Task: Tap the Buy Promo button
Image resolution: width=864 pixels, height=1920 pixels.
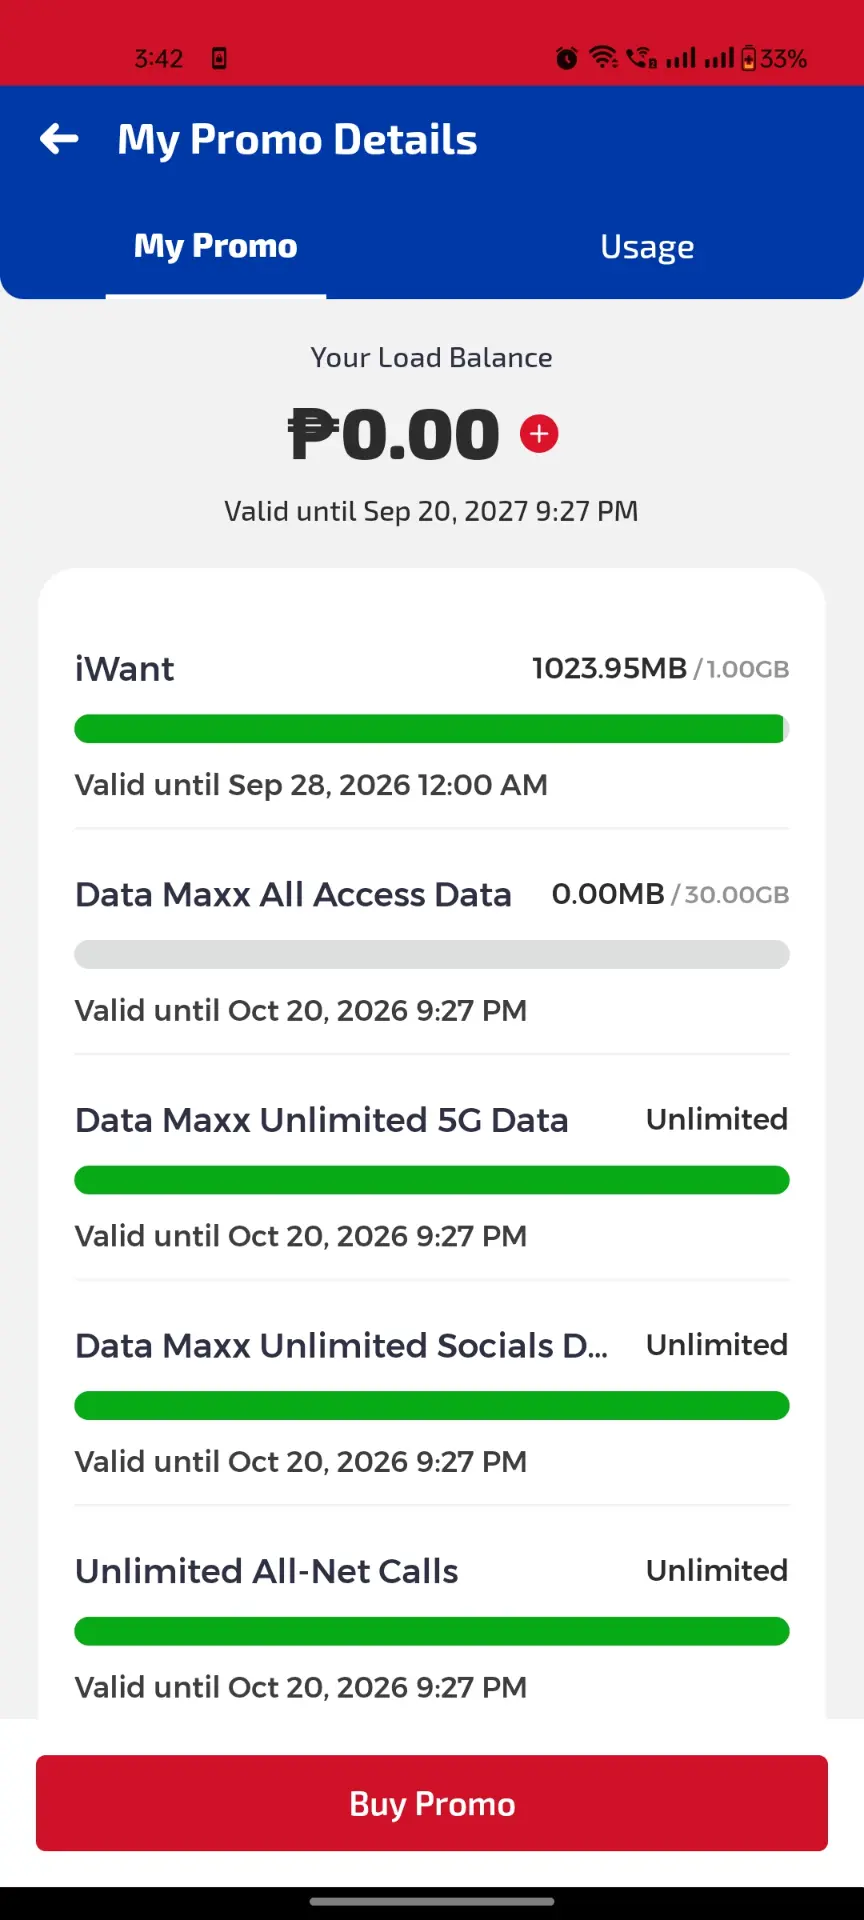Action: [x=432, y=1803]
